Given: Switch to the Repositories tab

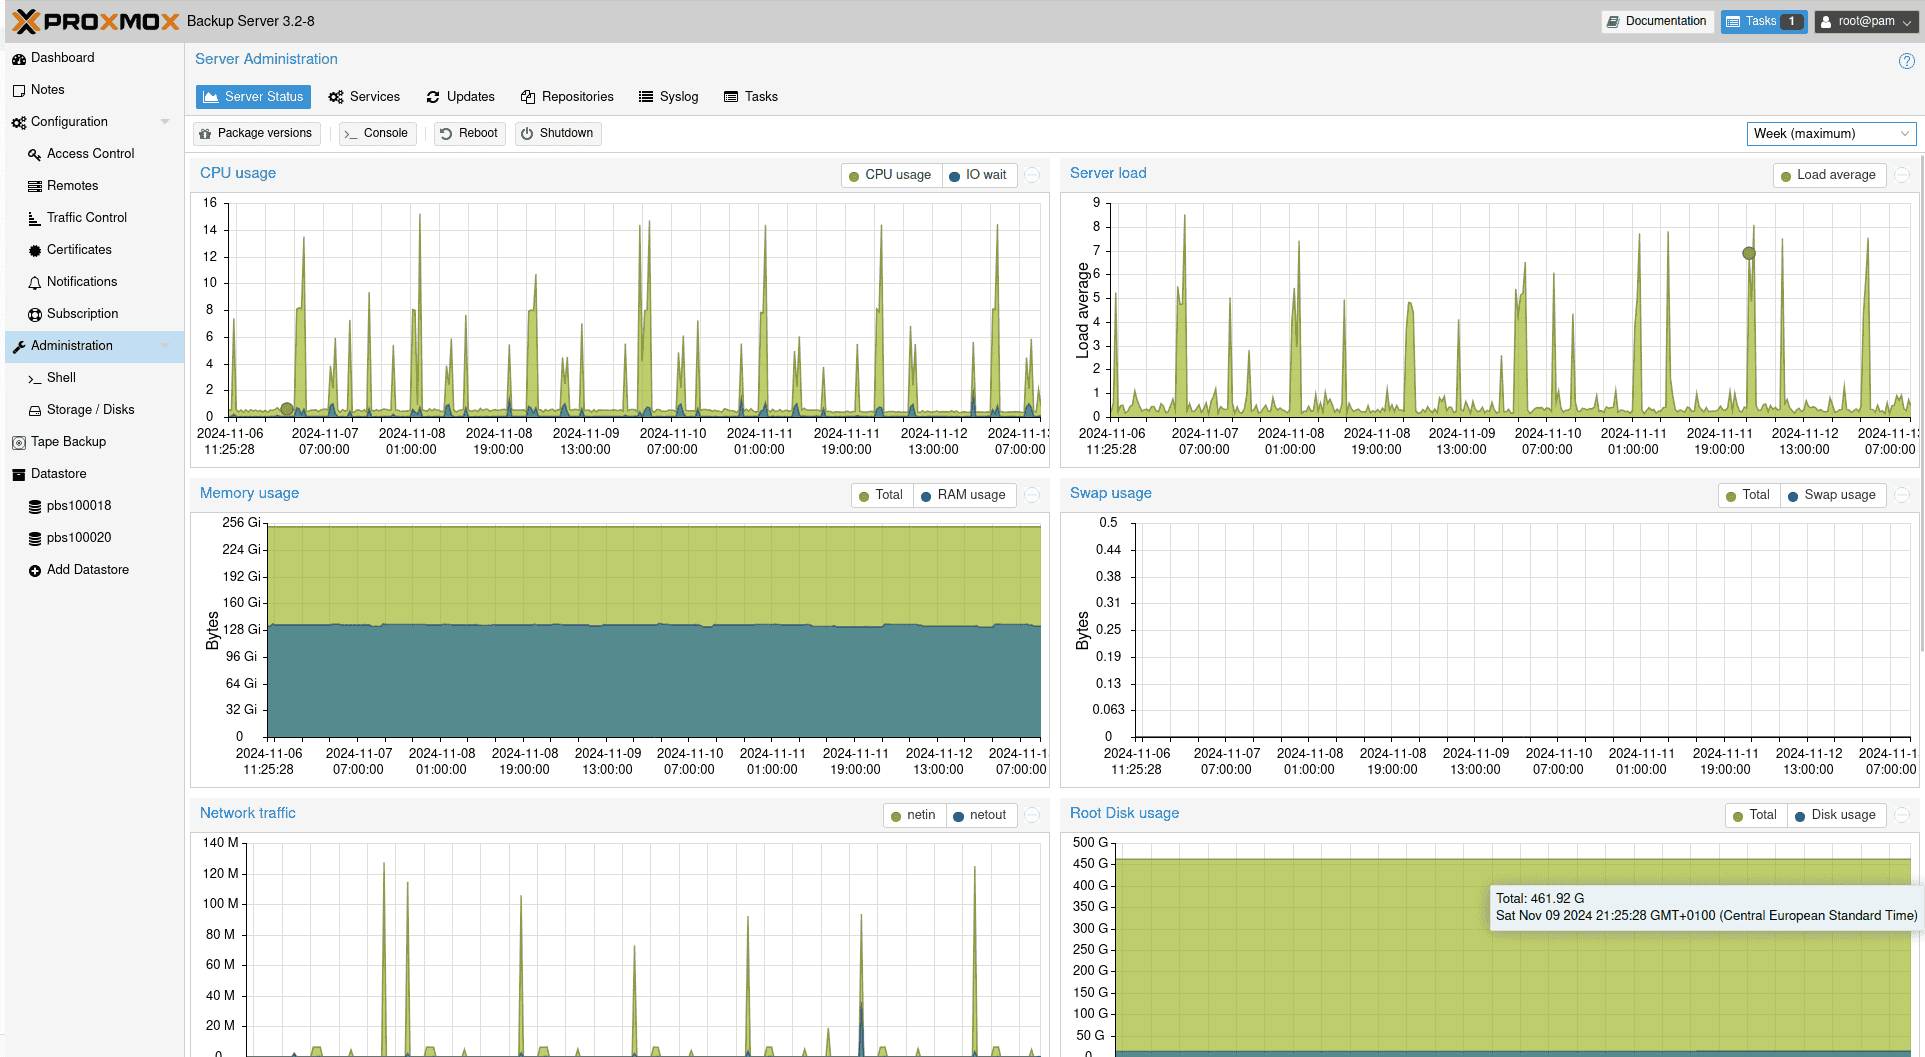Looking at the screenshot, I should (x=567, y=97).
